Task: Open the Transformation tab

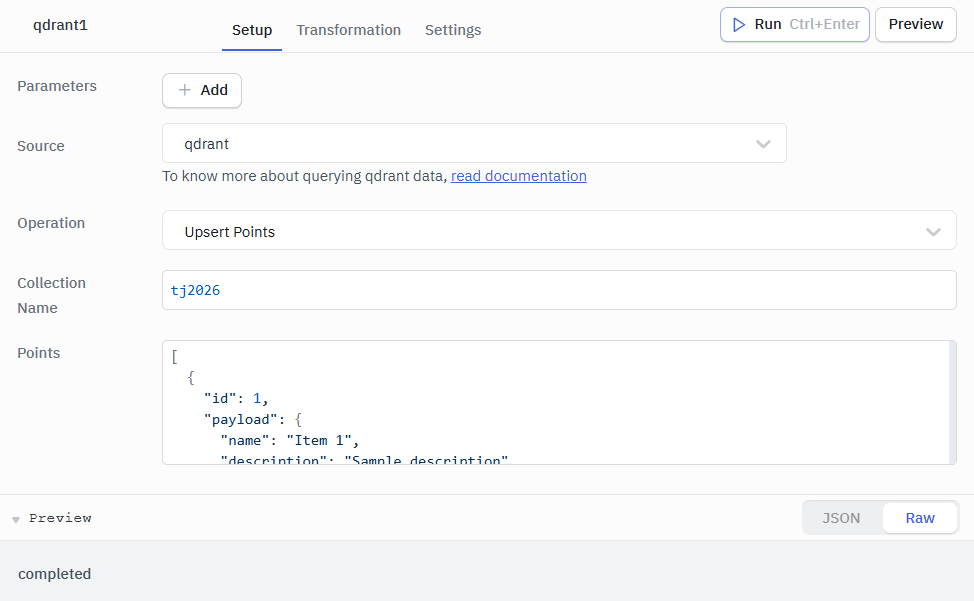Action: [348, 30]
